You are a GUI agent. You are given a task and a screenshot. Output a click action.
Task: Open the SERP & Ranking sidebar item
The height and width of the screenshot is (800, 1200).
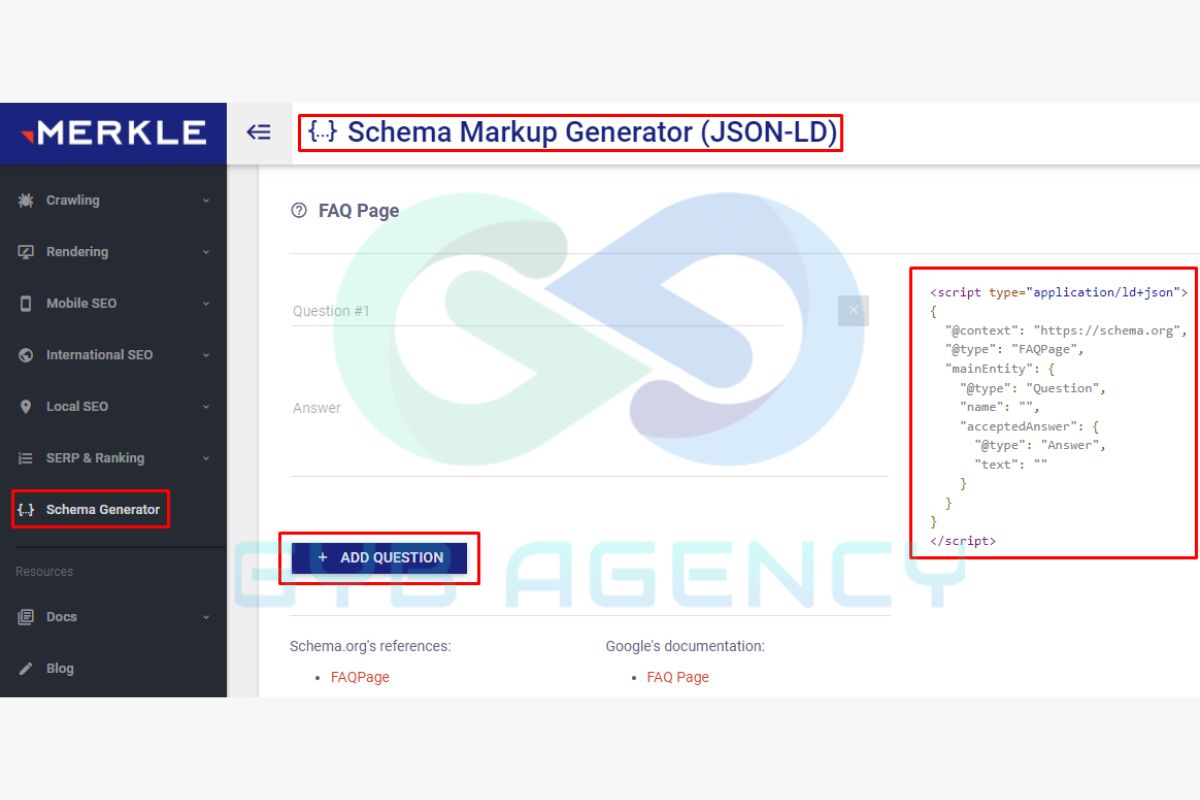click(x=113, y=458)
